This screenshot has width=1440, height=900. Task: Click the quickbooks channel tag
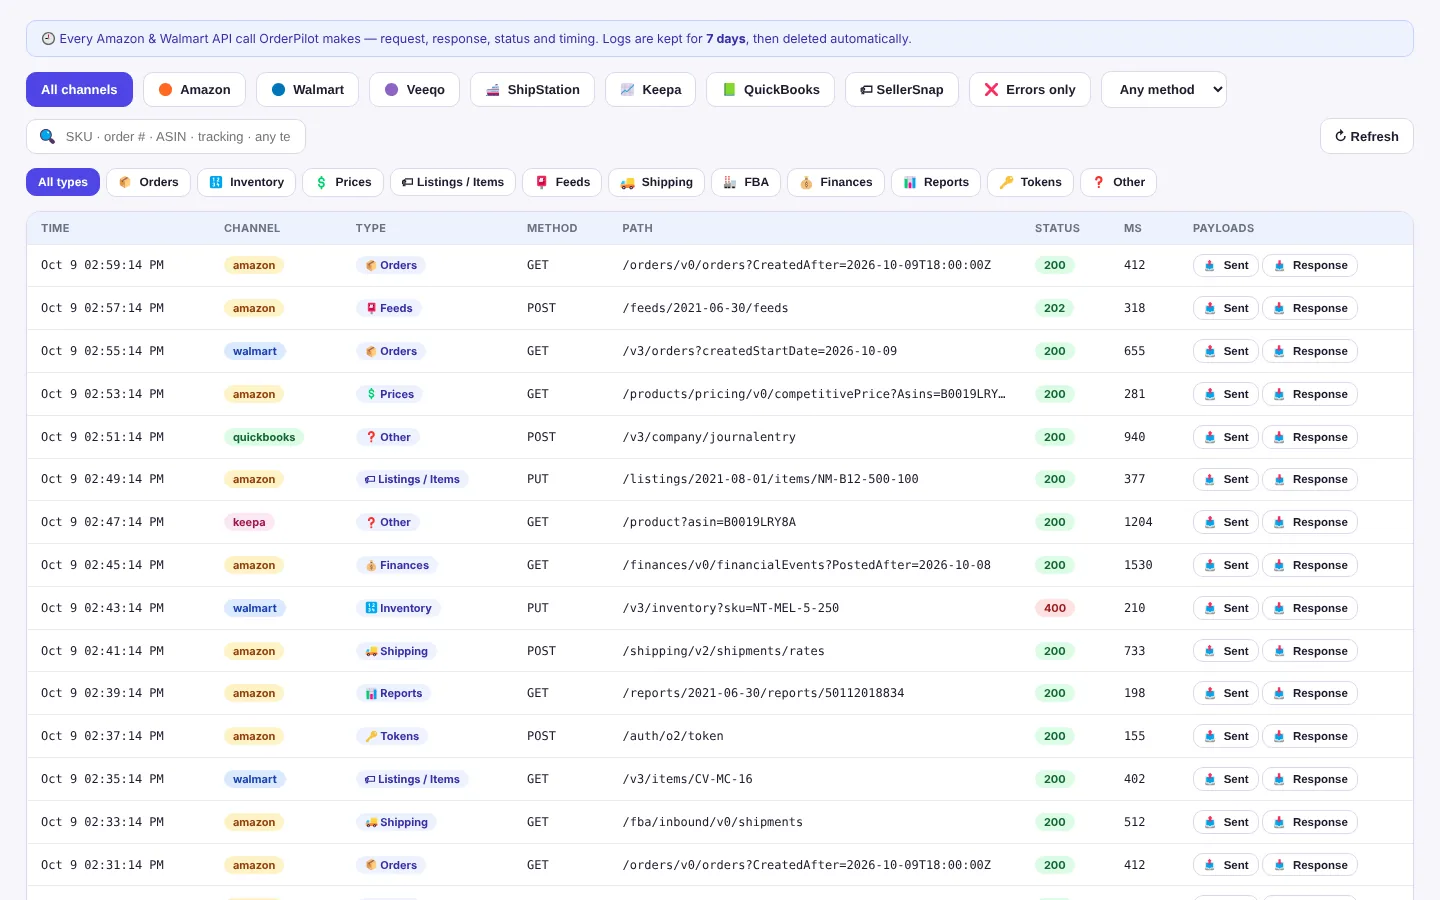tap(264, 437)
